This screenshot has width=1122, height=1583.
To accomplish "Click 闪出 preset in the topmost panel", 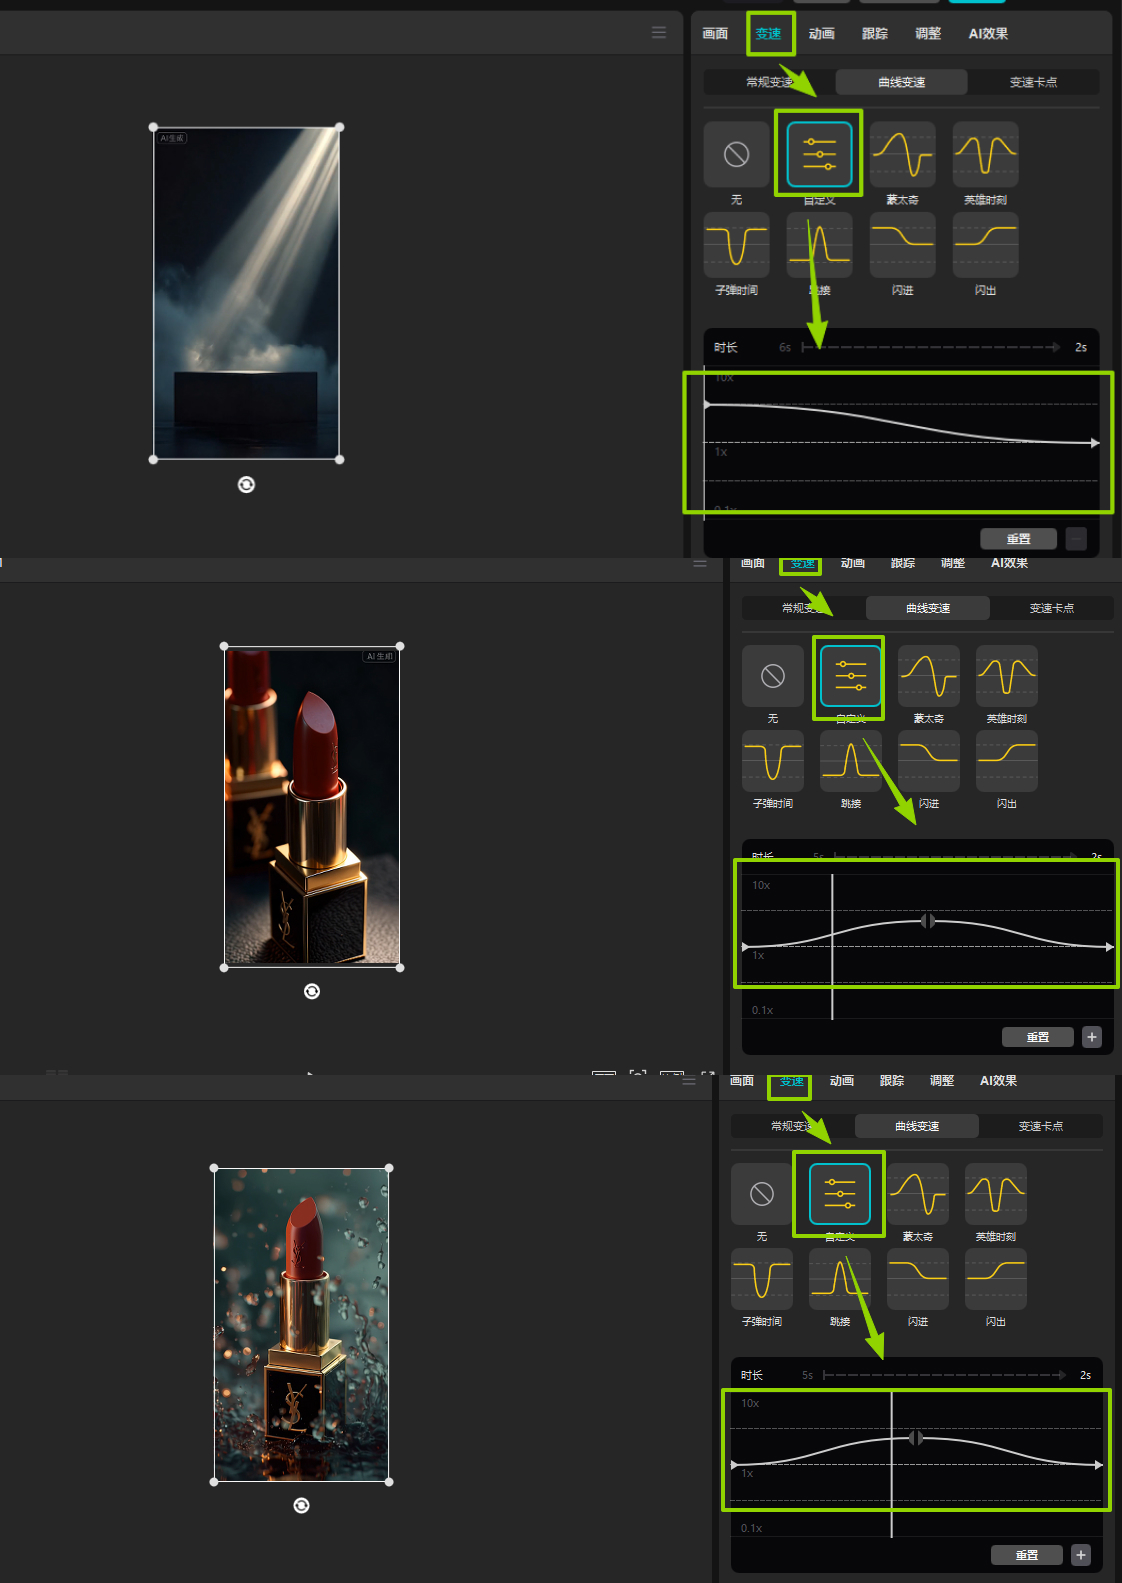I will pos(985,245).
